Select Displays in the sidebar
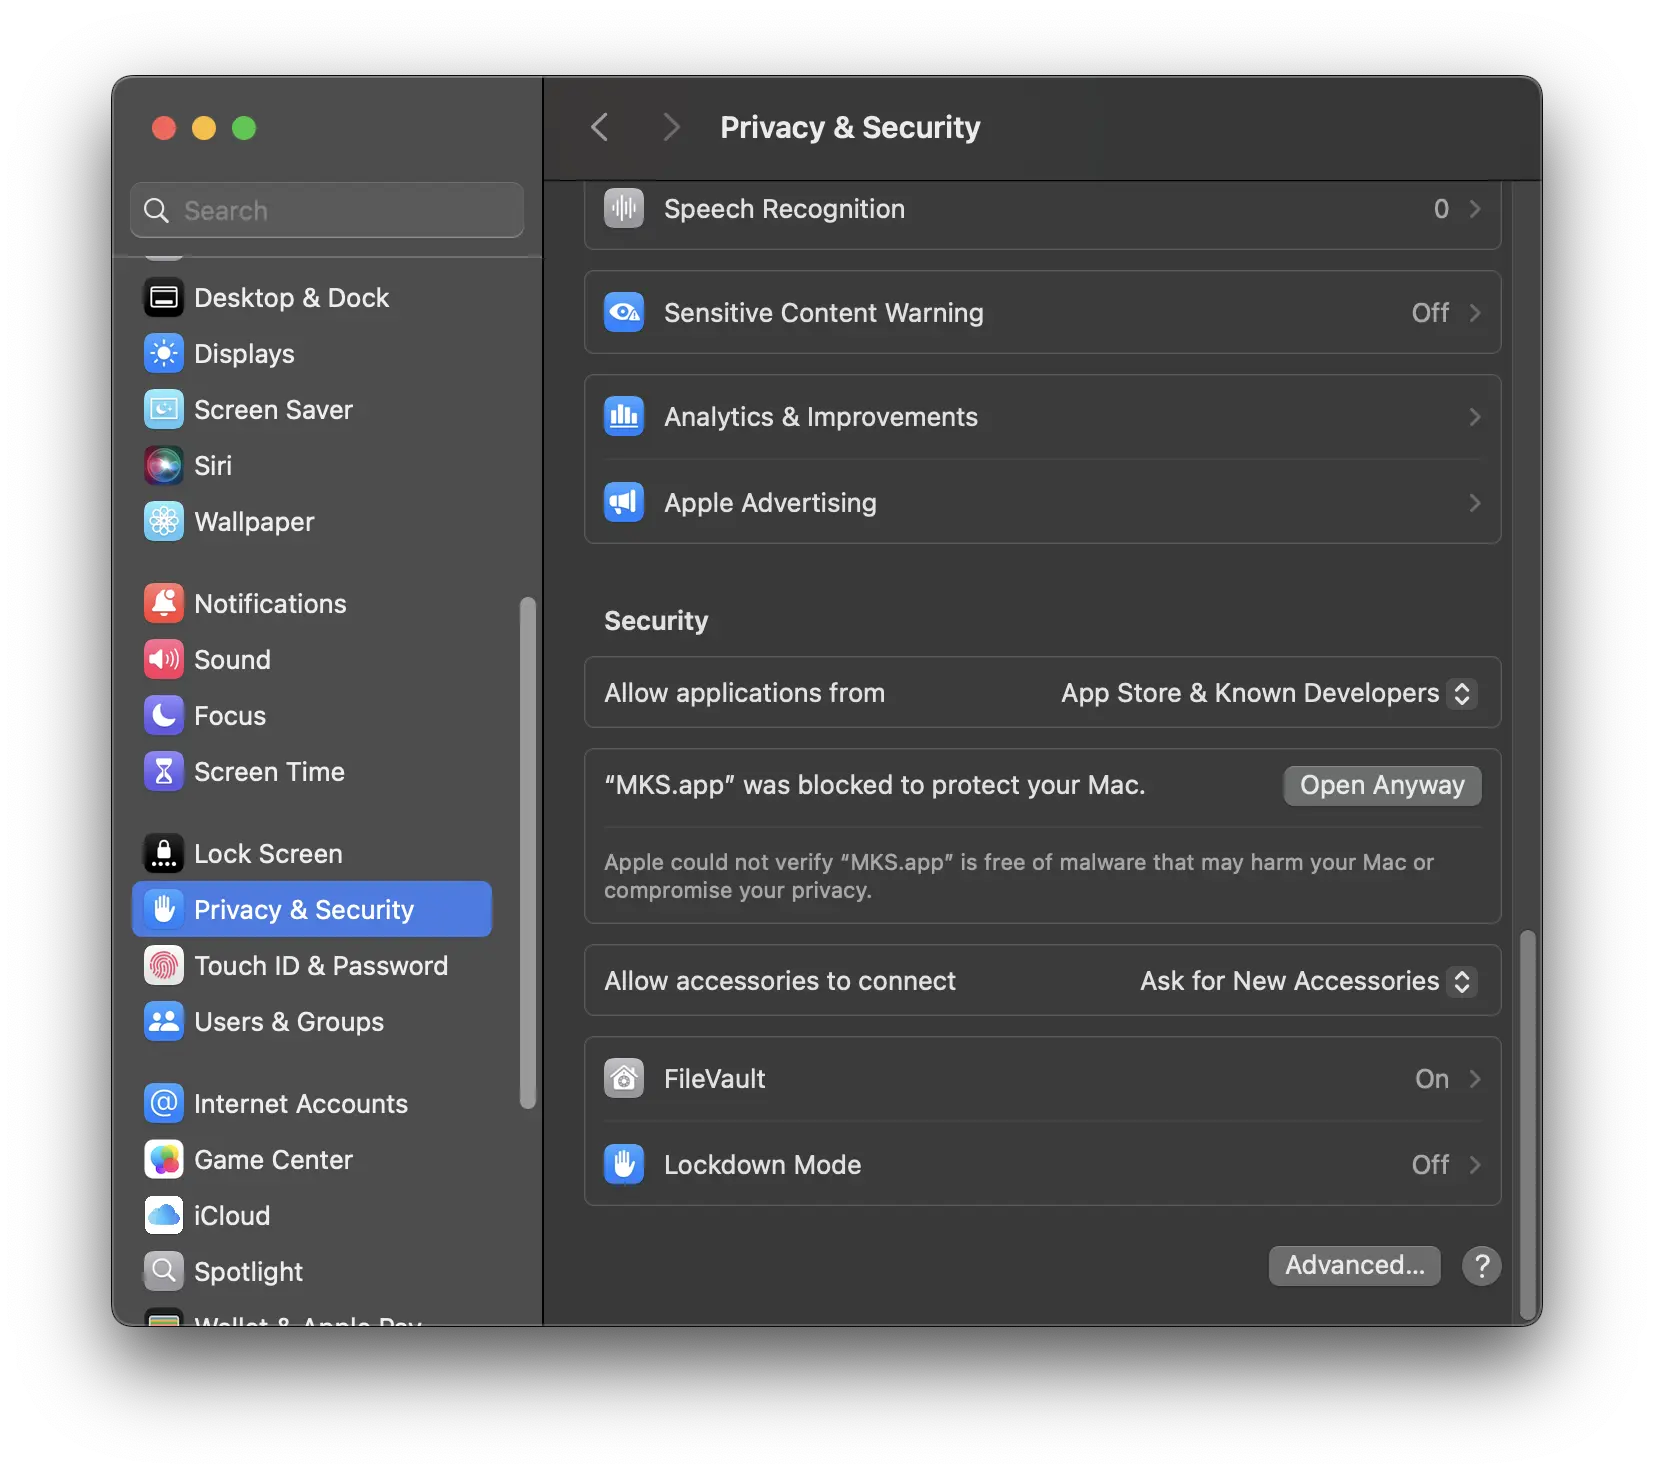The width and height of the screenshot is (1654, 1474). coord(312,354)
